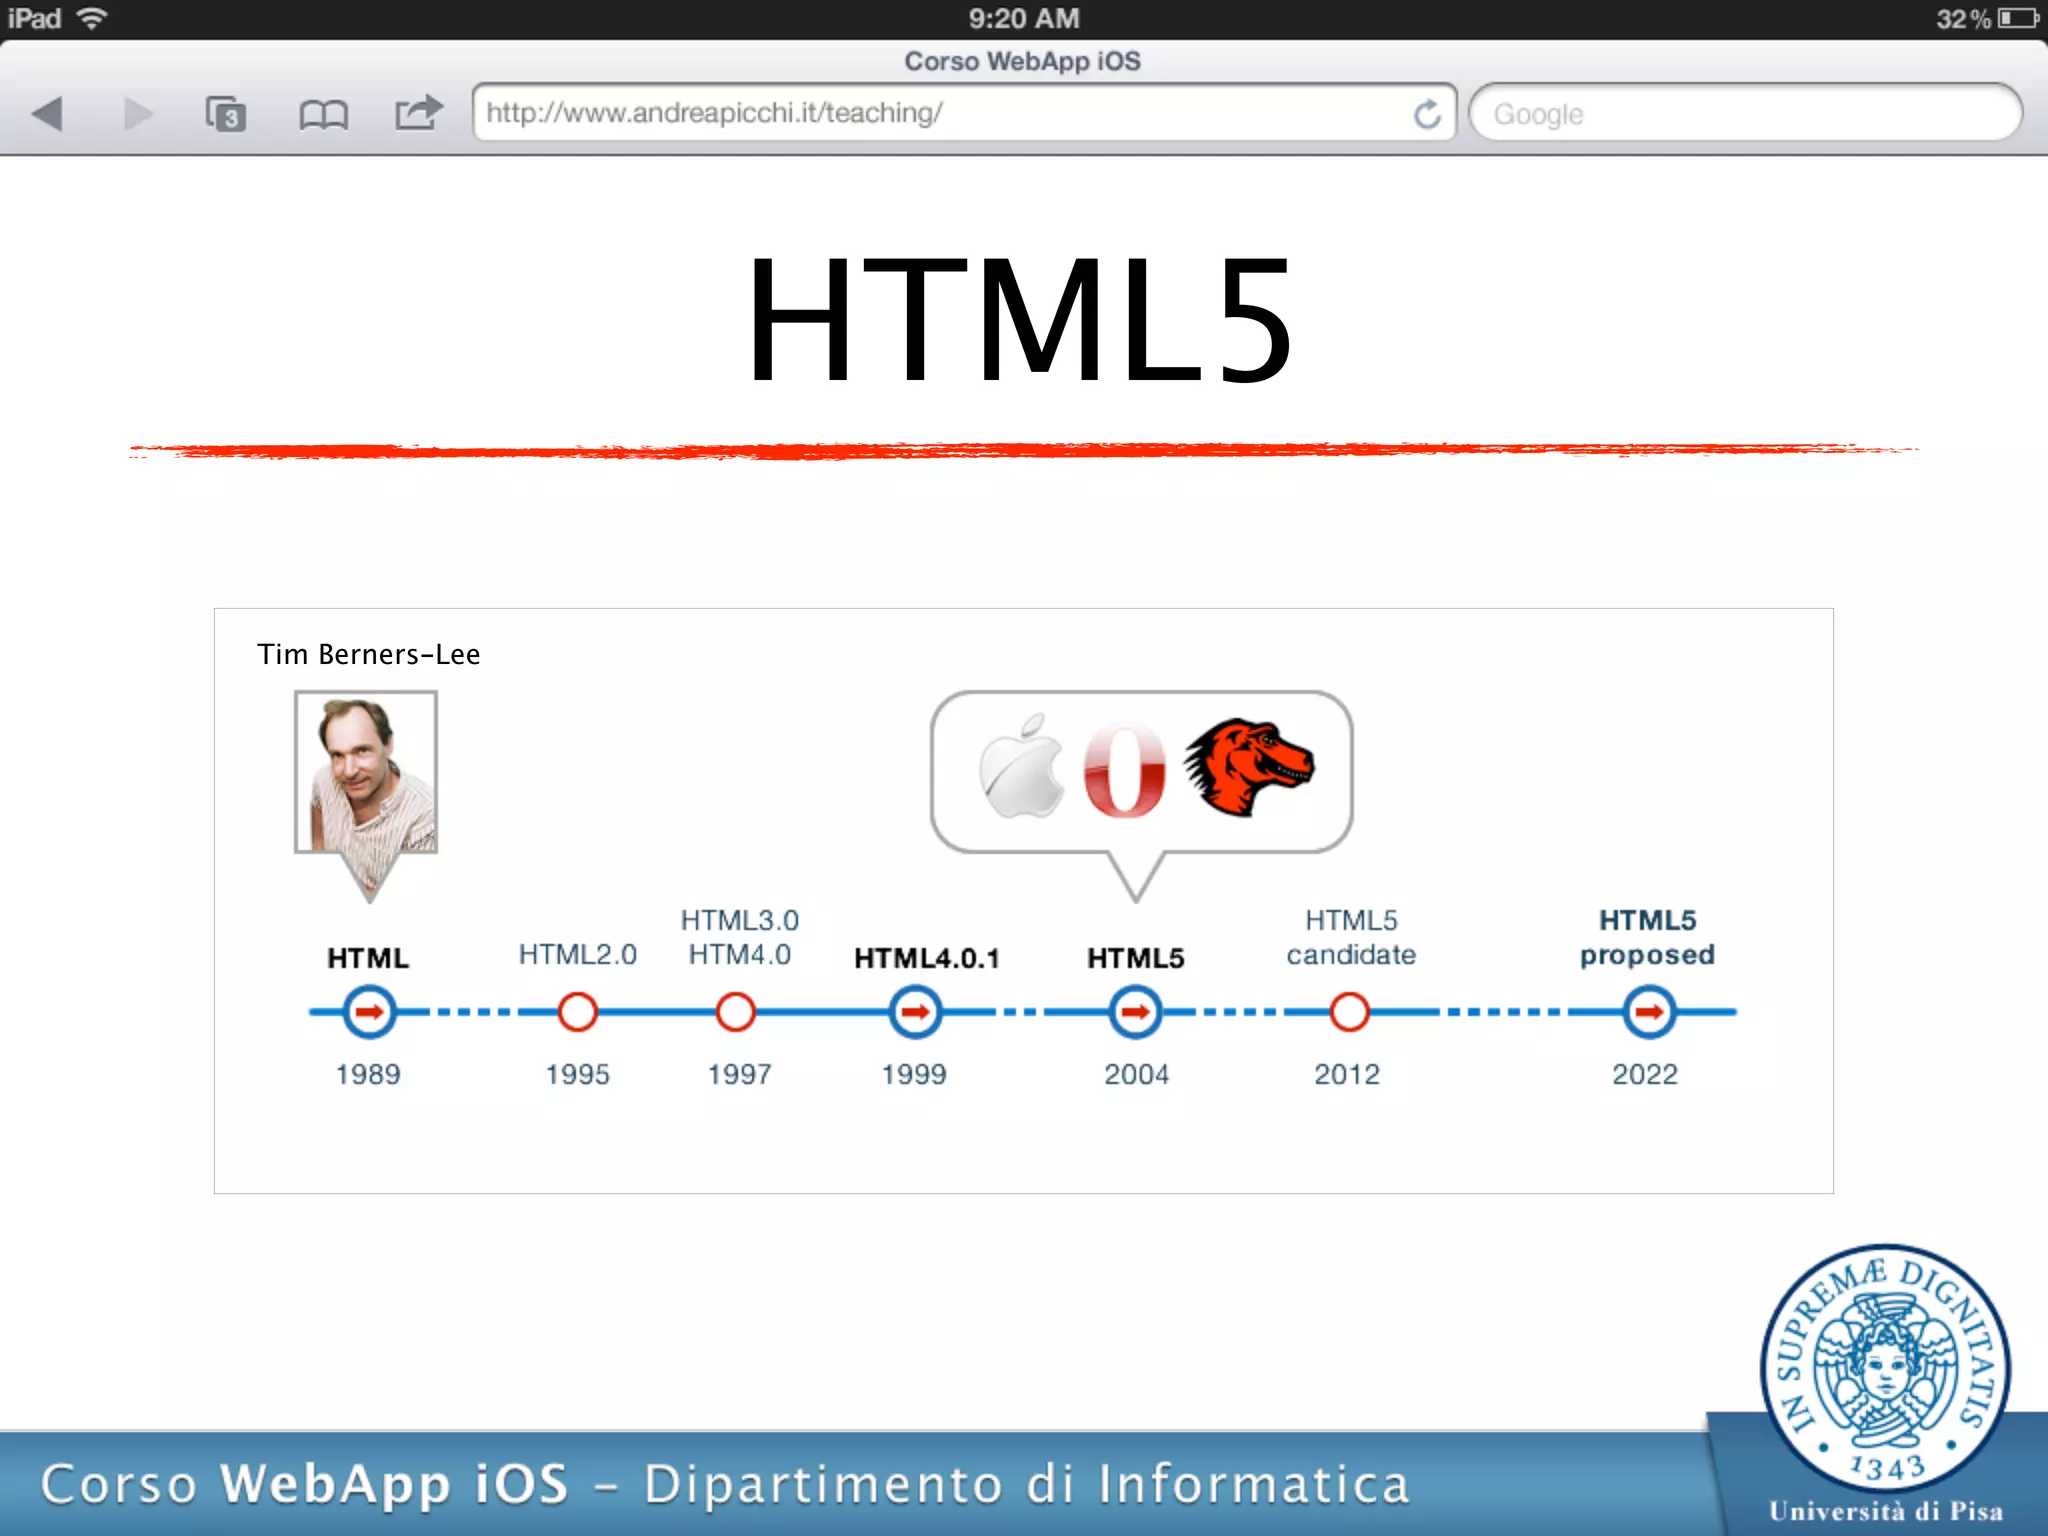2048x1536 pixels.
Task: Click the 'Tim Berners-Lee' name label
Action: click(369, 654)
